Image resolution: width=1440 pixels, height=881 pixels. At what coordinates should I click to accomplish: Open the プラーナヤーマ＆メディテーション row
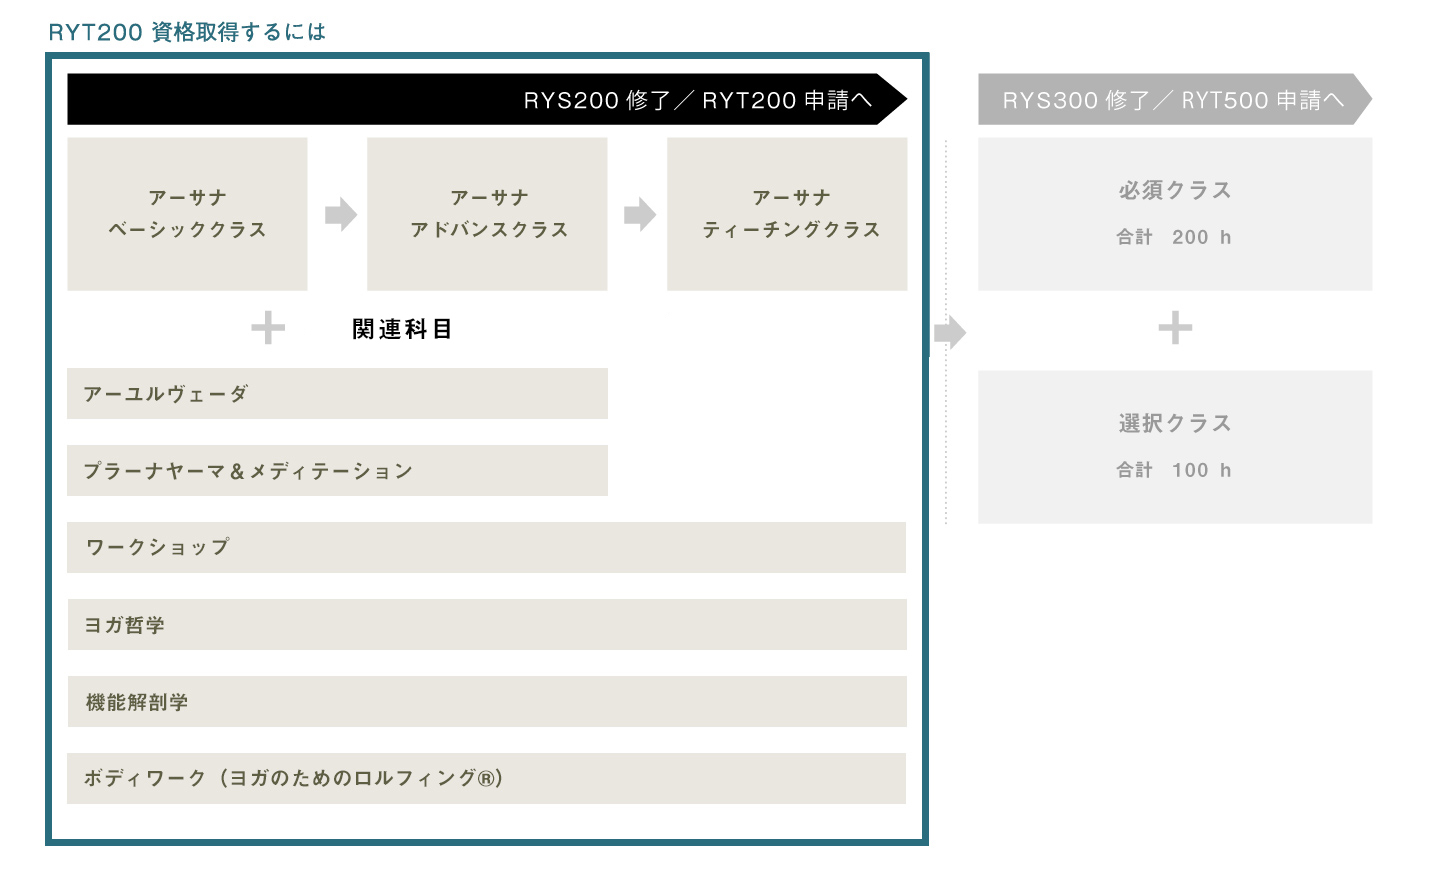(337, 471)
